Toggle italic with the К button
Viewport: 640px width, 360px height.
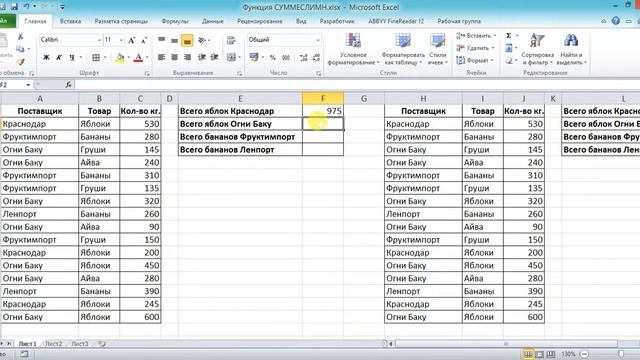pos(59,58)
